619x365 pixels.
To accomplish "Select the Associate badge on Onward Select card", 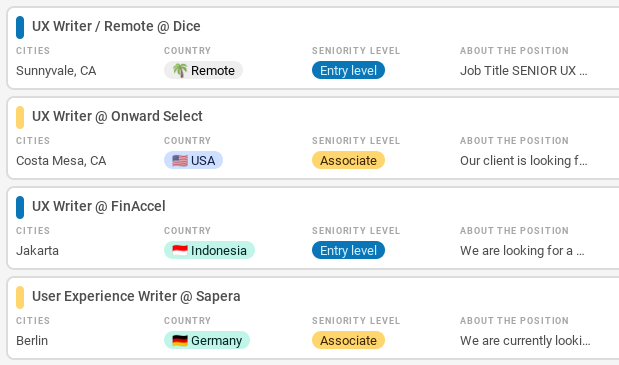I will [348, 160].
